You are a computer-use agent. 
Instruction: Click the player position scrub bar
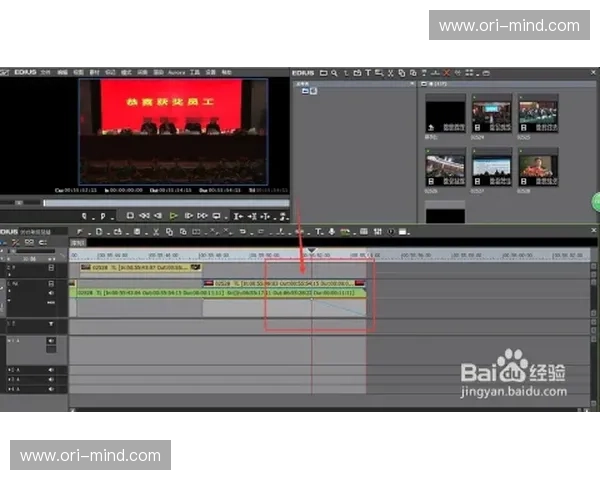click(x=150, y=202)
